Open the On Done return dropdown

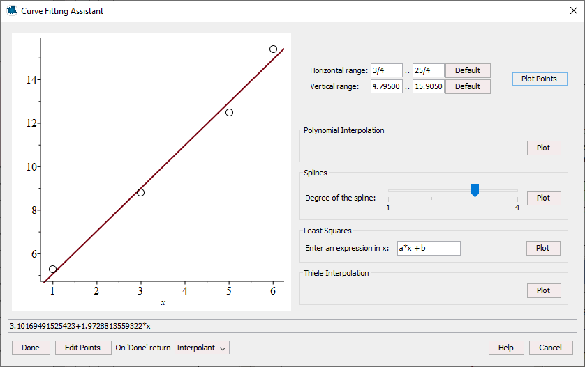point(201,348)
